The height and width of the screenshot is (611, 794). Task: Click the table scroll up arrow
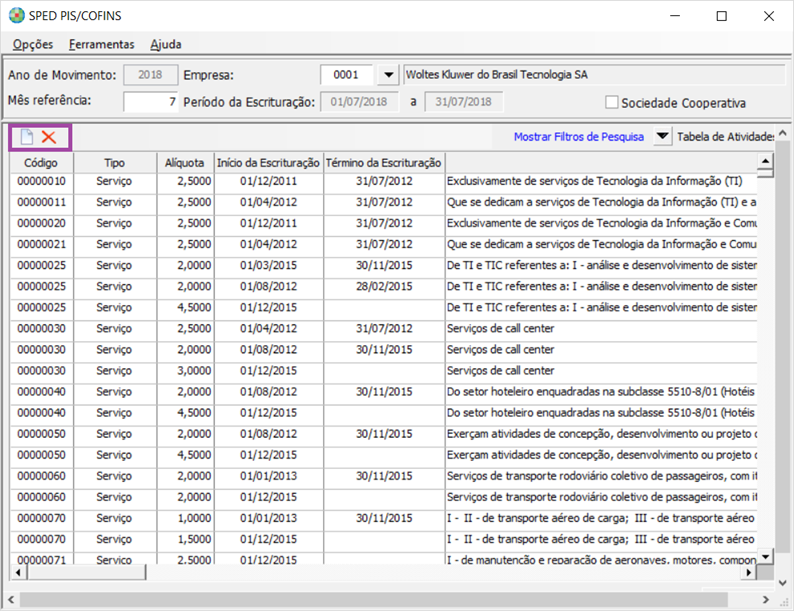766,162
